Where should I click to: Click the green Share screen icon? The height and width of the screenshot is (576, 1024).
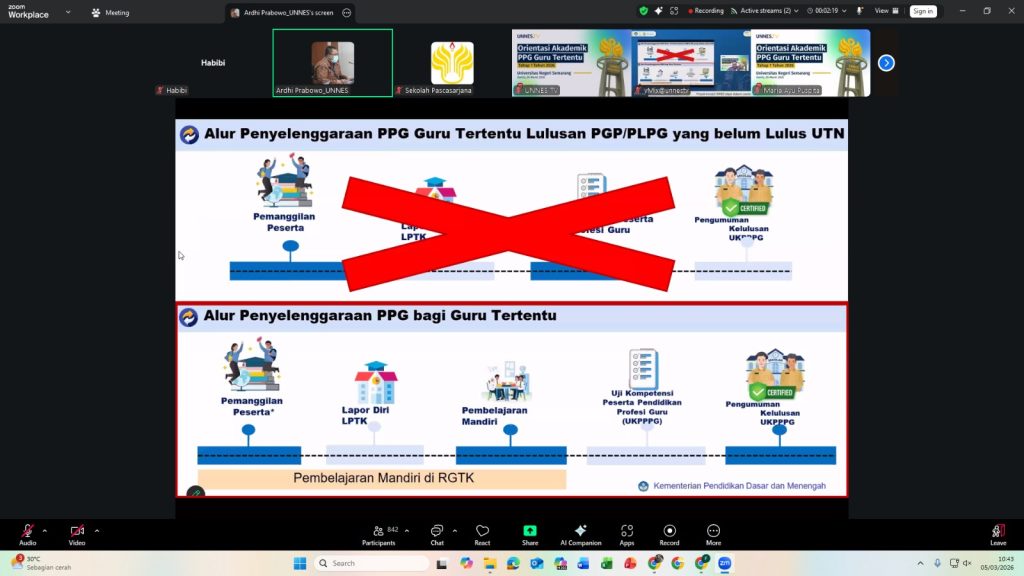pos(530,531)
